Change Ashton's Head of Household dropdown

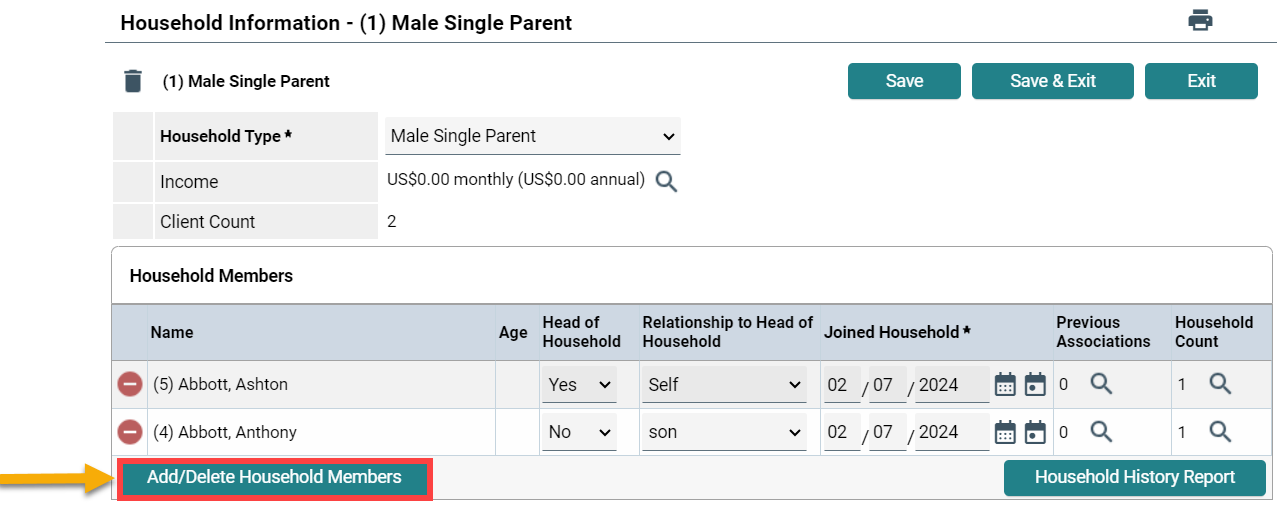[x=579, y=384]
